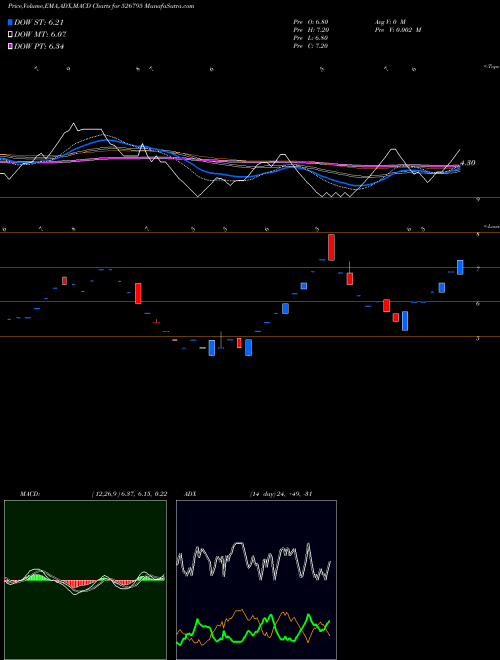Click the last blue candlestick near price 7
This screenshot has width=500, height=660.
coord(460,267)
